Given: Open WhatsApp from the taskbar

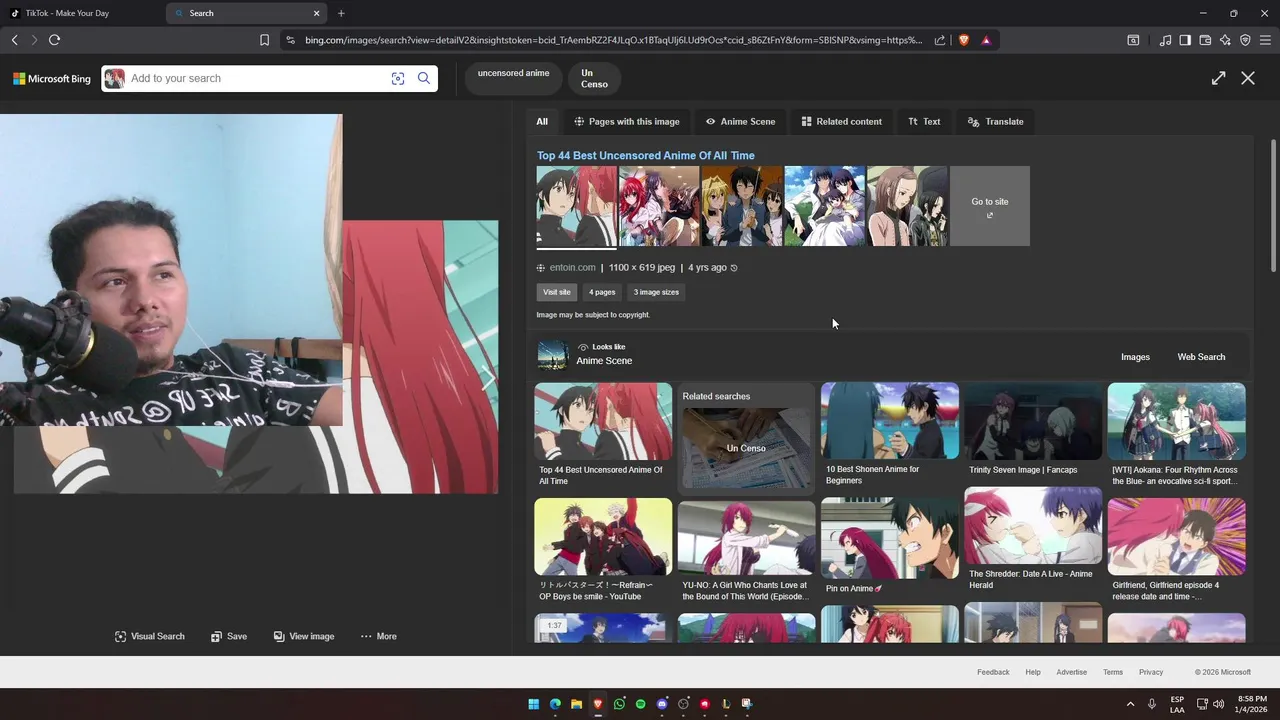Looking at the screenshot, I should (x=619, y=704).
